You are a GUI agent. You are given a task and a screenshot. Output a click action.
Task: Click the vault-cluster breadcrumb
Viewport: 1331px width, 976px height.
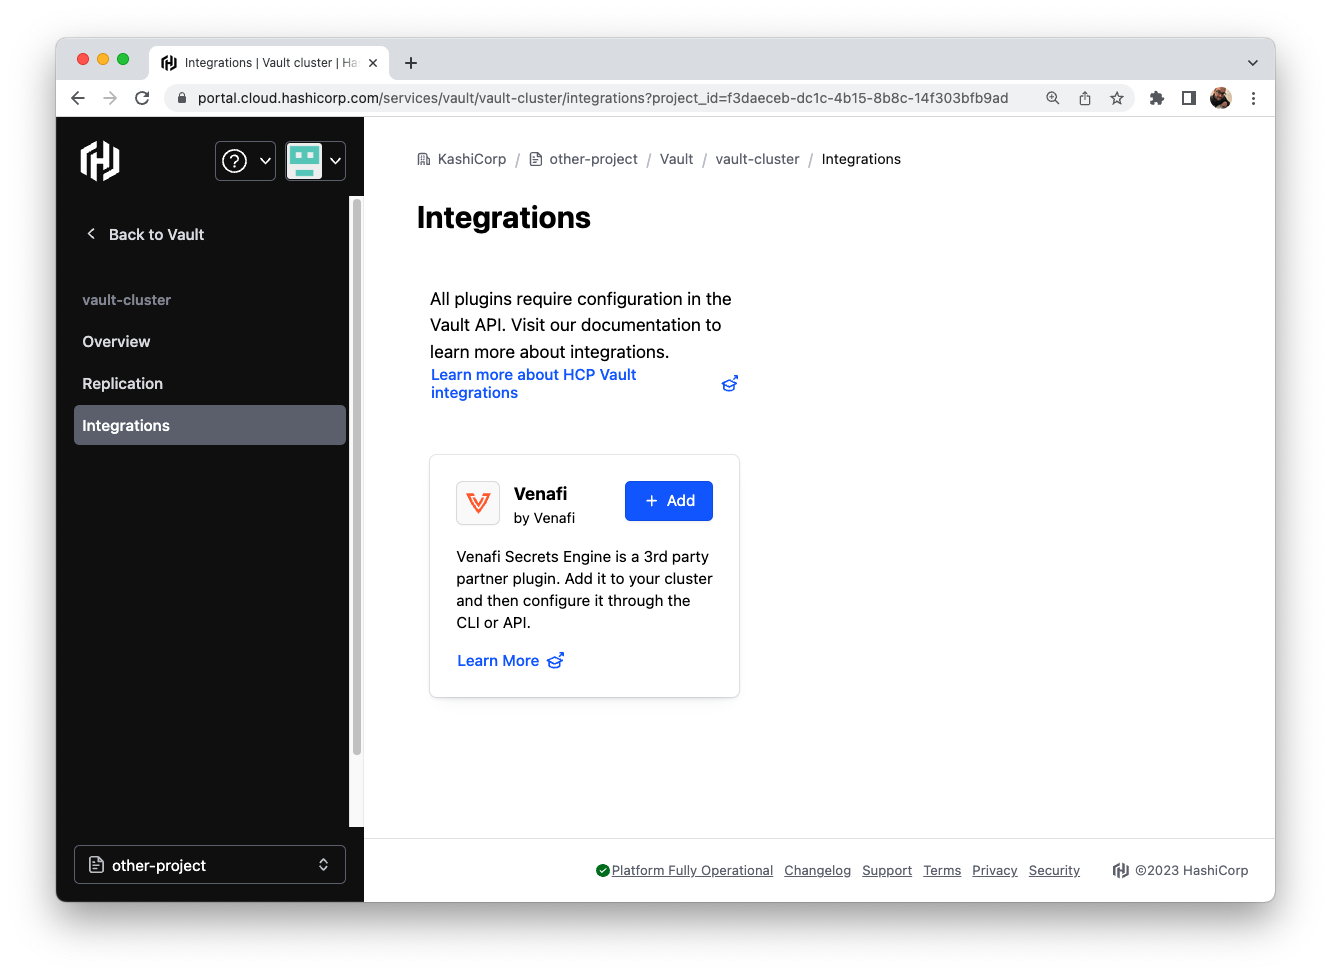[x=757, y=159]
